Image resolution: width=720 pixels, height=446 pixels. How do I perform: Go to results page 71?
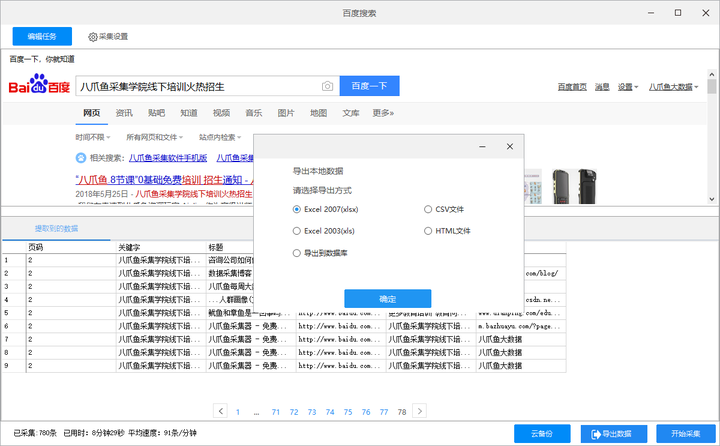[x=276, y=412]
